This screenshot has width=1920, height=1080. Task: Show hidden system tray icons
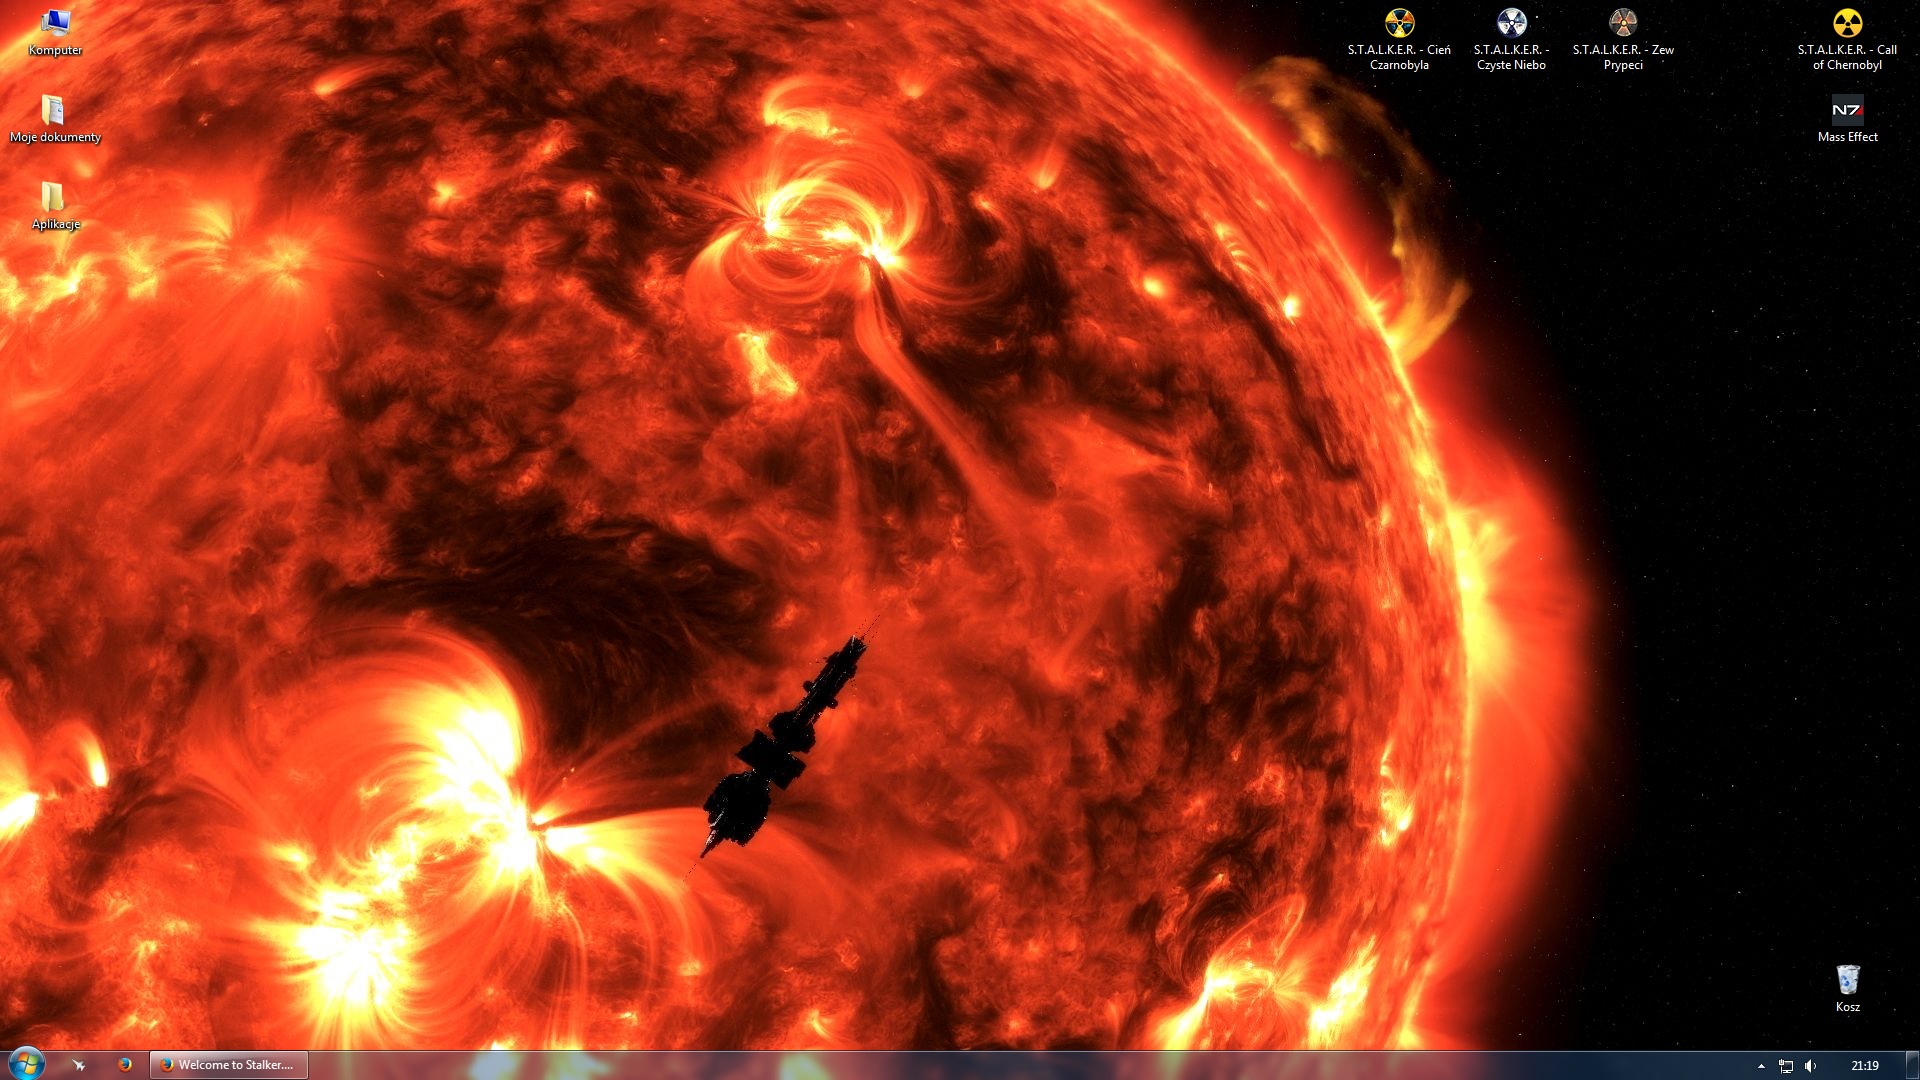tap(1761, 1066)
